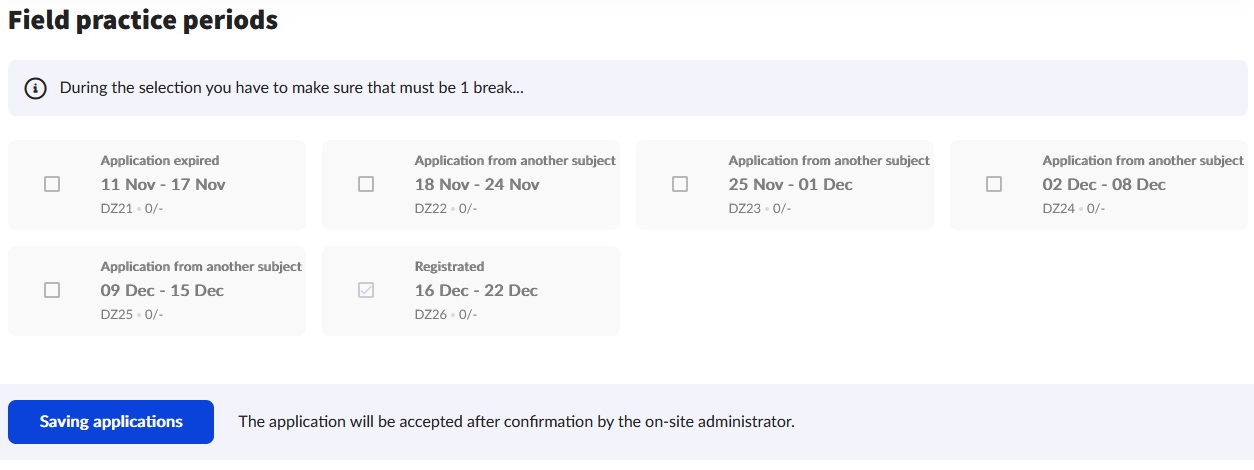Click the break requirement notice text
This screenshot has width=1254, height=470.
click(292, 88)
